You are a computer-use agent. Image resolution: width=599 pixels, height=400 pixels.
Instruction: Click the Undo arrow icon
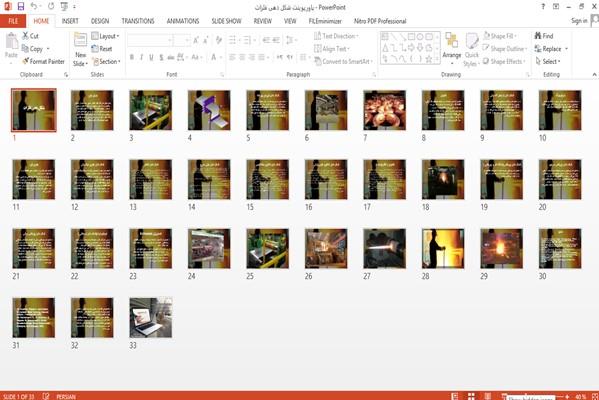click(x=34, y=6)
